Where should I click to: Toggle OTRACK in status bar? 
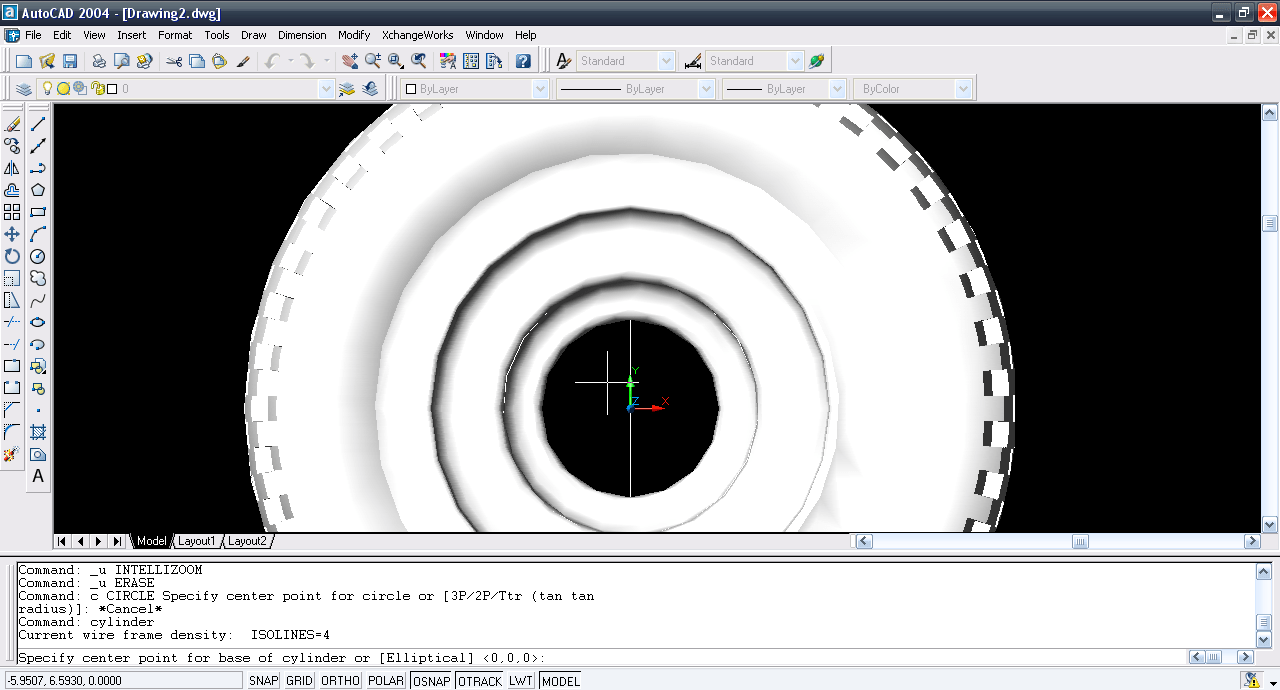point(480,680)
